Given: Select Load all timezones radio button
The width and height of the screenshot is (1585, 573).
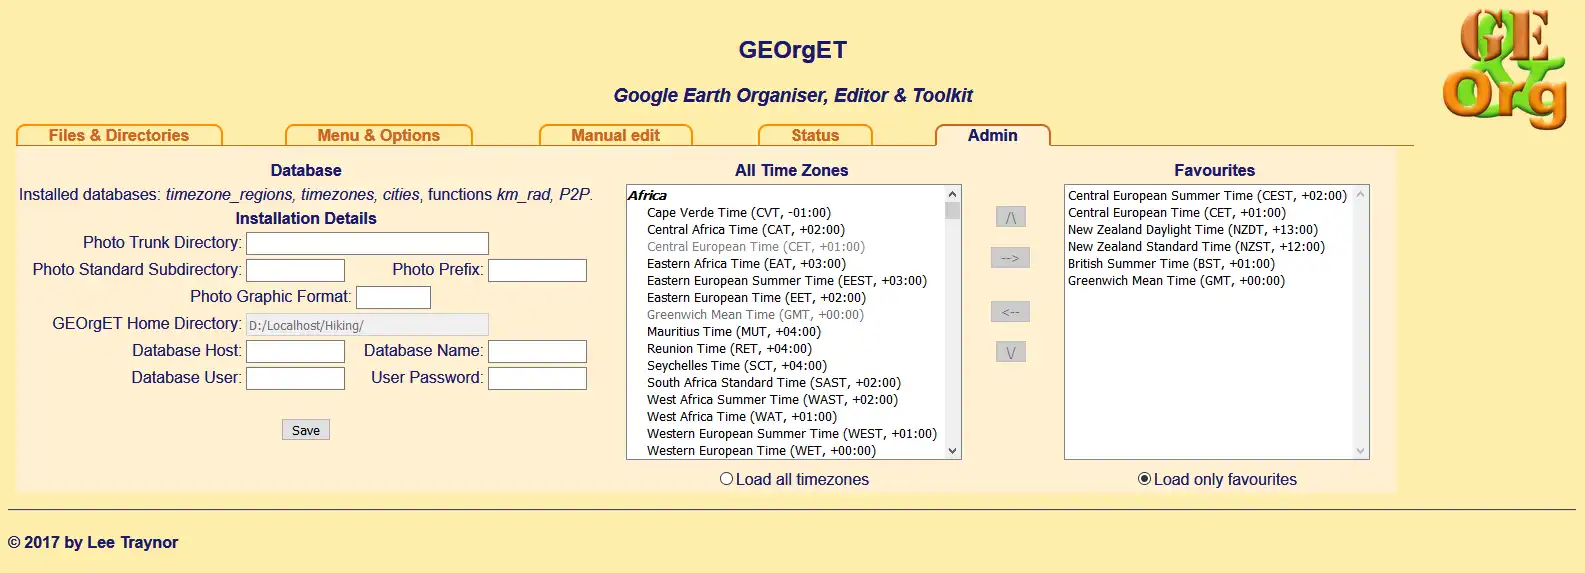Looking at the screenshot, I should coord(727,479).
